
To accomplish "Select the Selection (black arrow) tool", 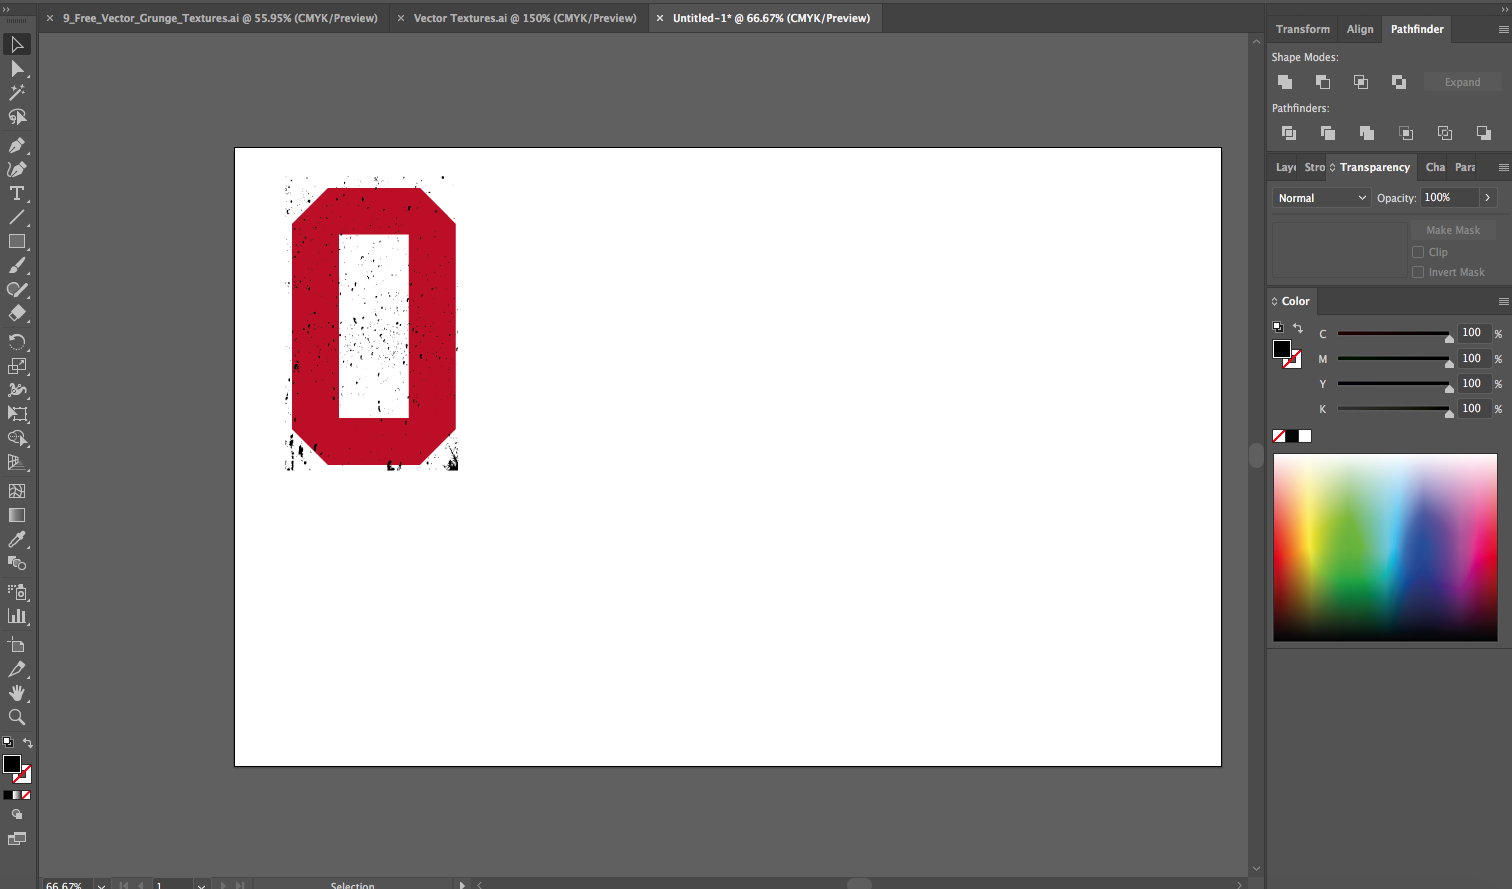I will [17, 44].
